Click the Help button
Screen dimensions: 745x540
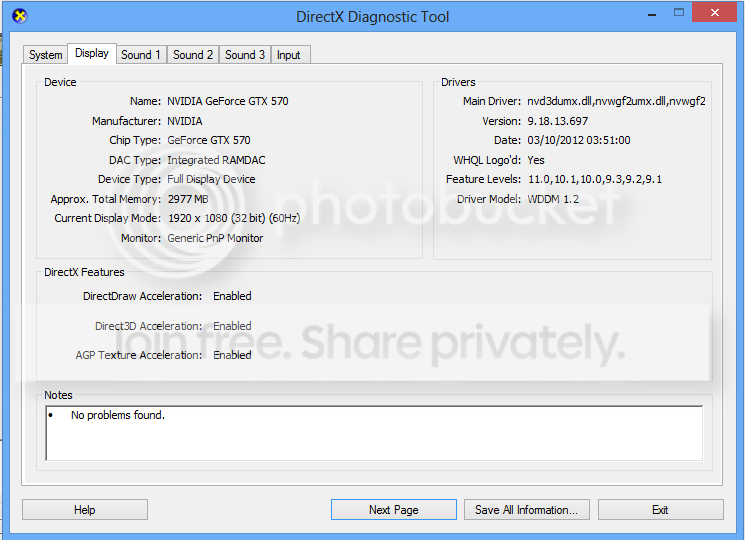click(x=85, y=510)
